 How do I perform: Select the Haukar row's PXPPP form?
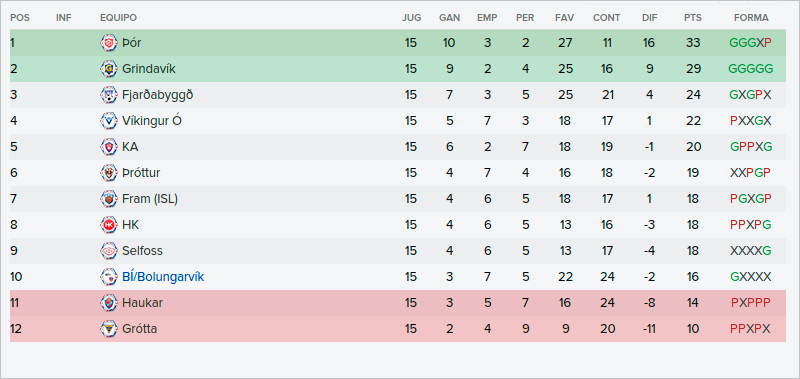[751, 303]
